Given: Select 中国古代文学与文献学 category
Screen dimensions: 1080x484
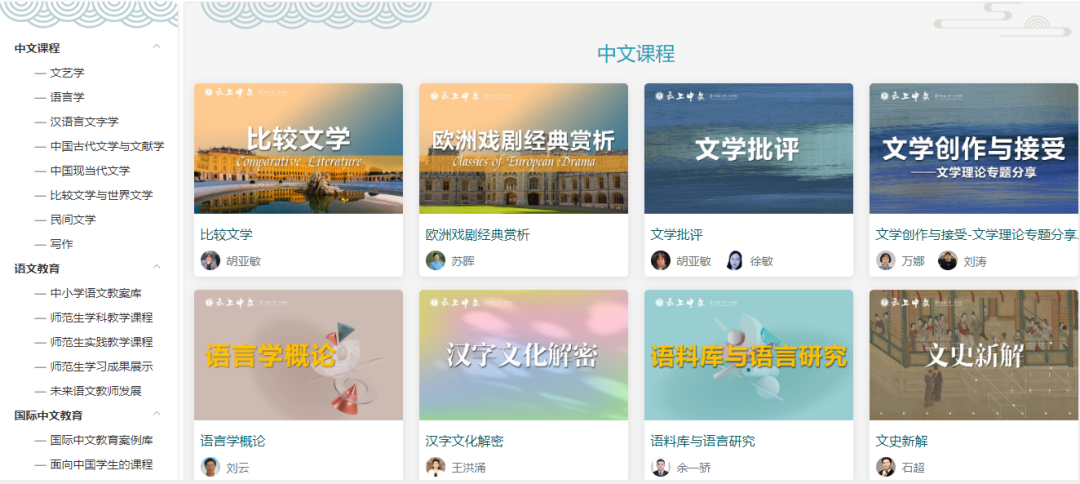Looking at the screenshot, I should (107, 146).
